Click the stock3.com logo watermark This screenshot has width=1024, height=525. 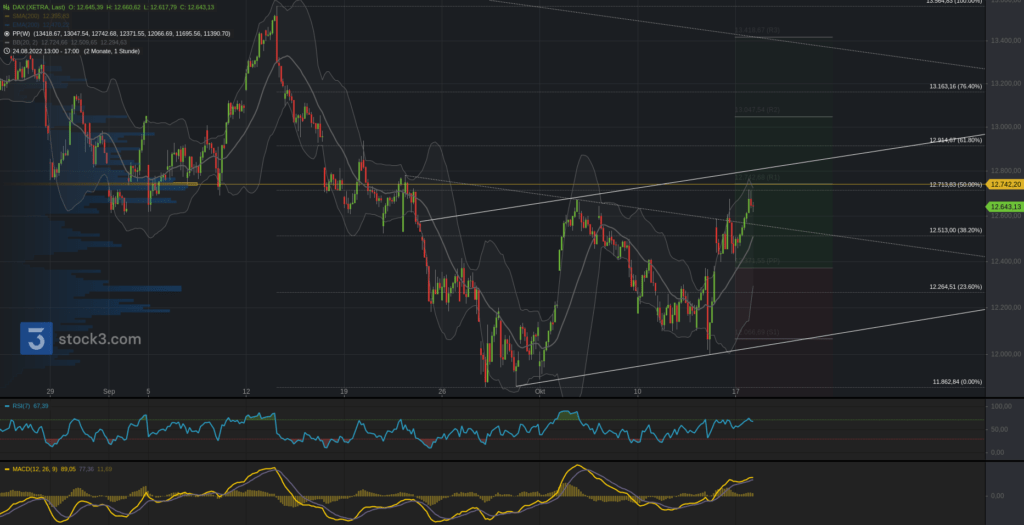point(81,339)
